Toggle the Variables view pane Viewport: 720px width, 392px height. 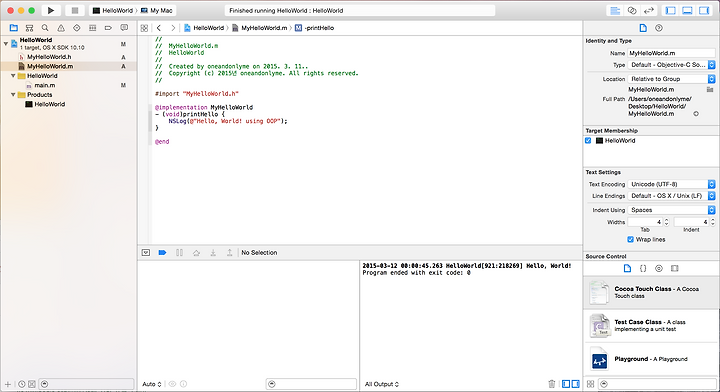click(x=566, y=384)
